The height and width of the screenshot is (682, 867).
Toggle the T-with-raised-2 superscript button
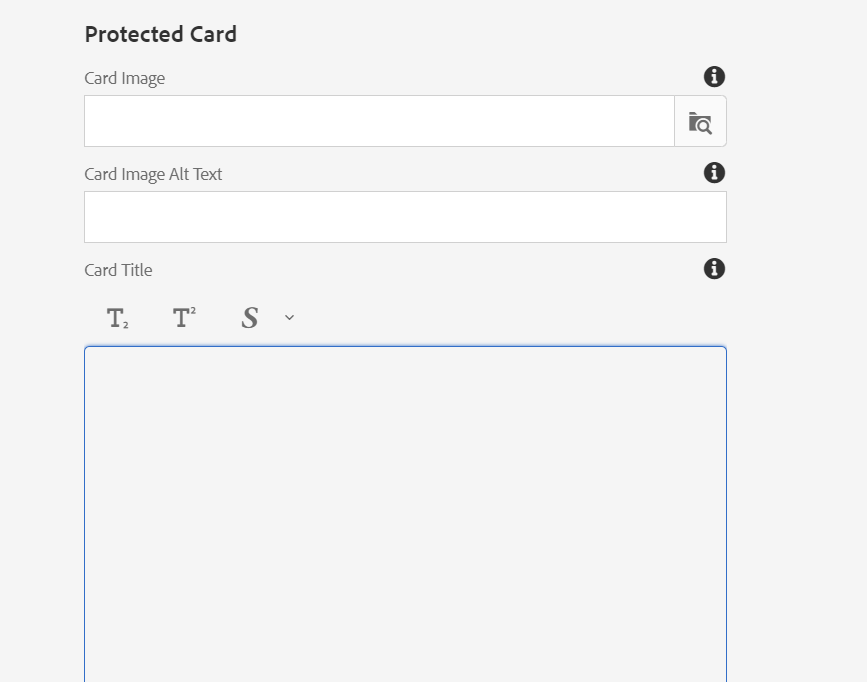tap(184, 318)
